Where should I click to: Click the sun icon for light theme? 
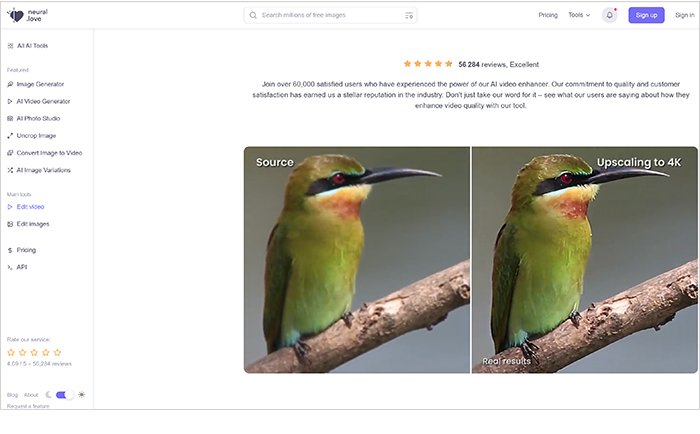coord(81,395)
